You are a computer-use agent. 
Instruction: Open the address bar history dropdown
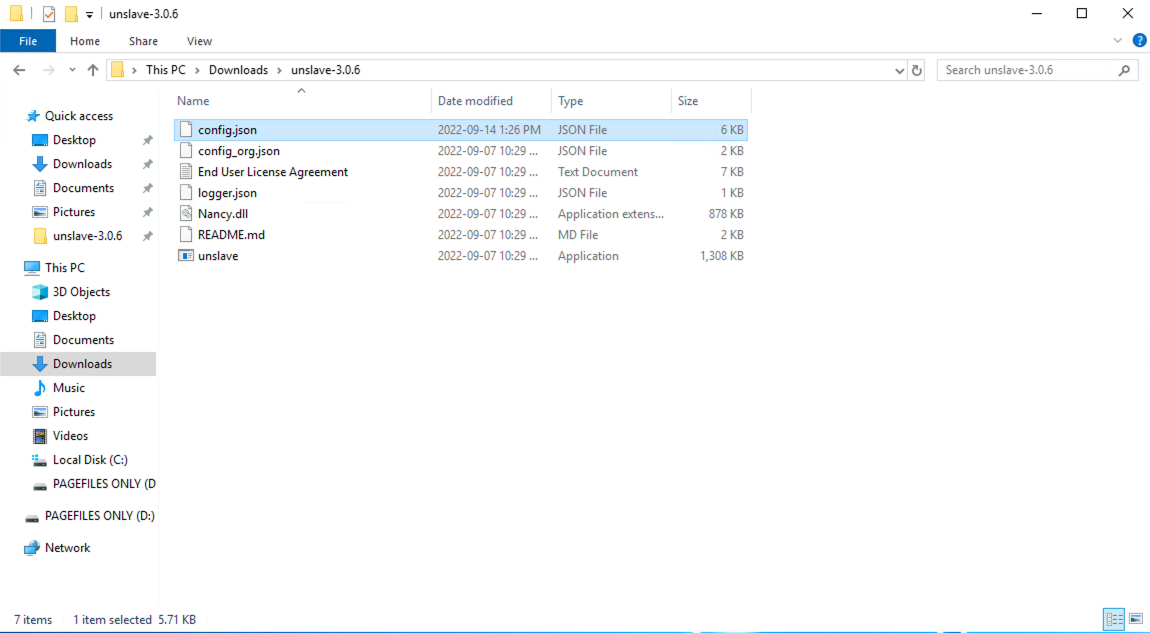point(899,70)
